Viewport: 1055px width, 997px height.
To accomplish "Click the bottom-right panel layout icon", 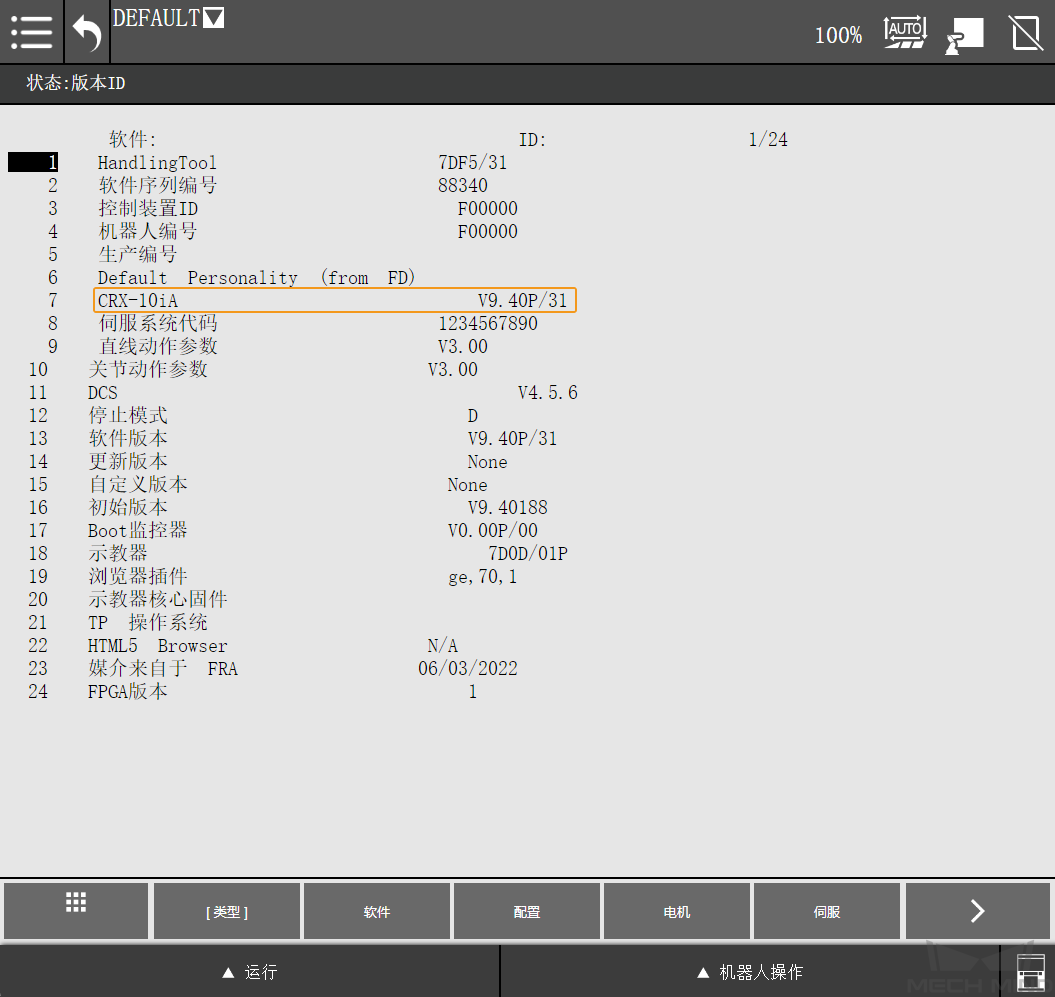I will coord(1030,972).
